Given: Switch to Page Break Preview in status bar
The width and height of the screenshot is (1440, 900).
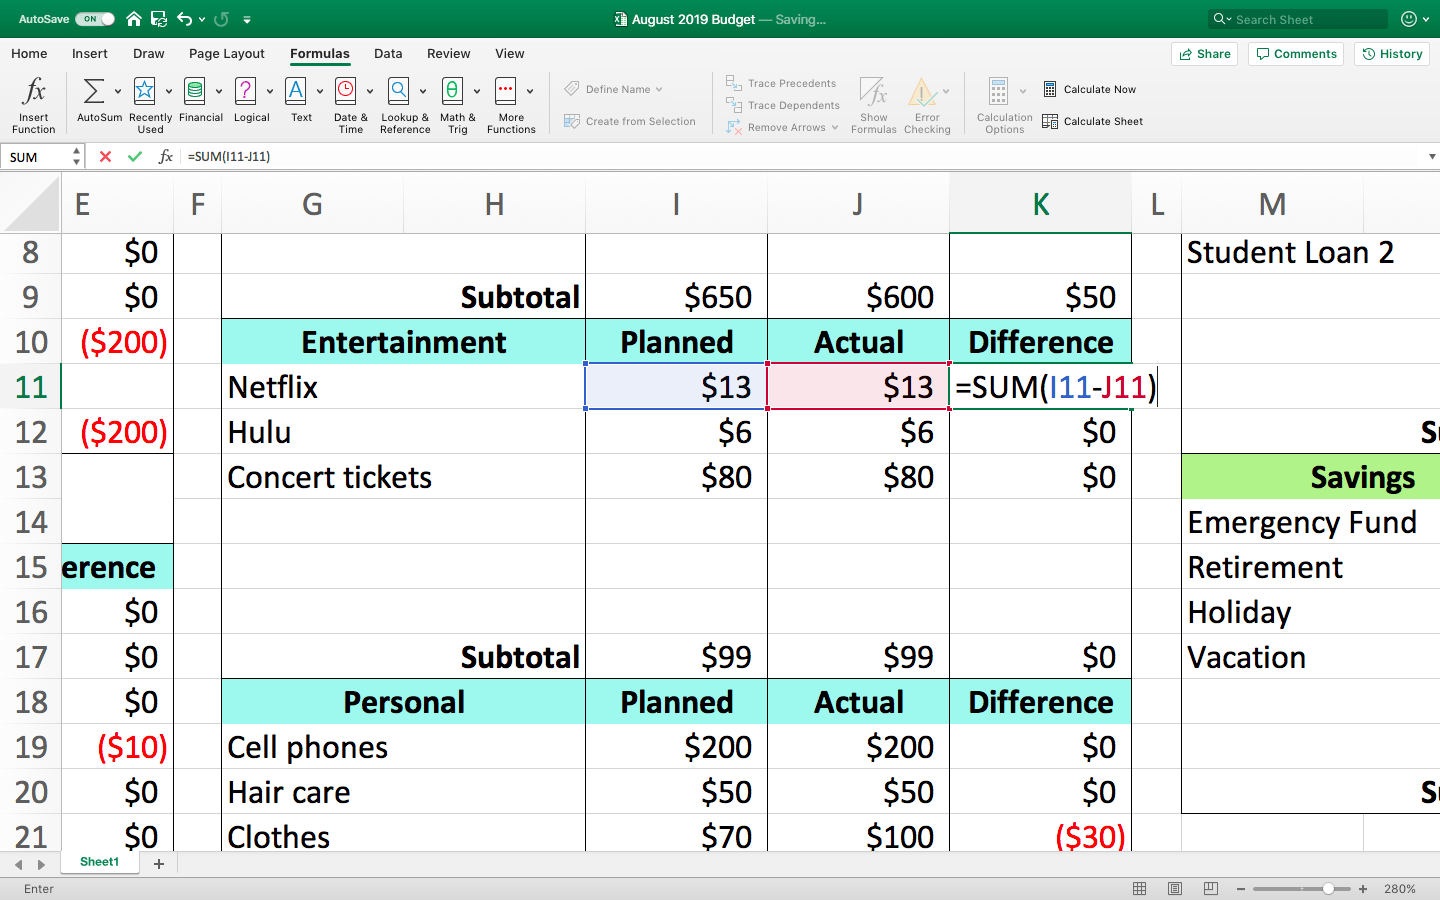Looking at the screenshot, I should tap(1211, 888).
